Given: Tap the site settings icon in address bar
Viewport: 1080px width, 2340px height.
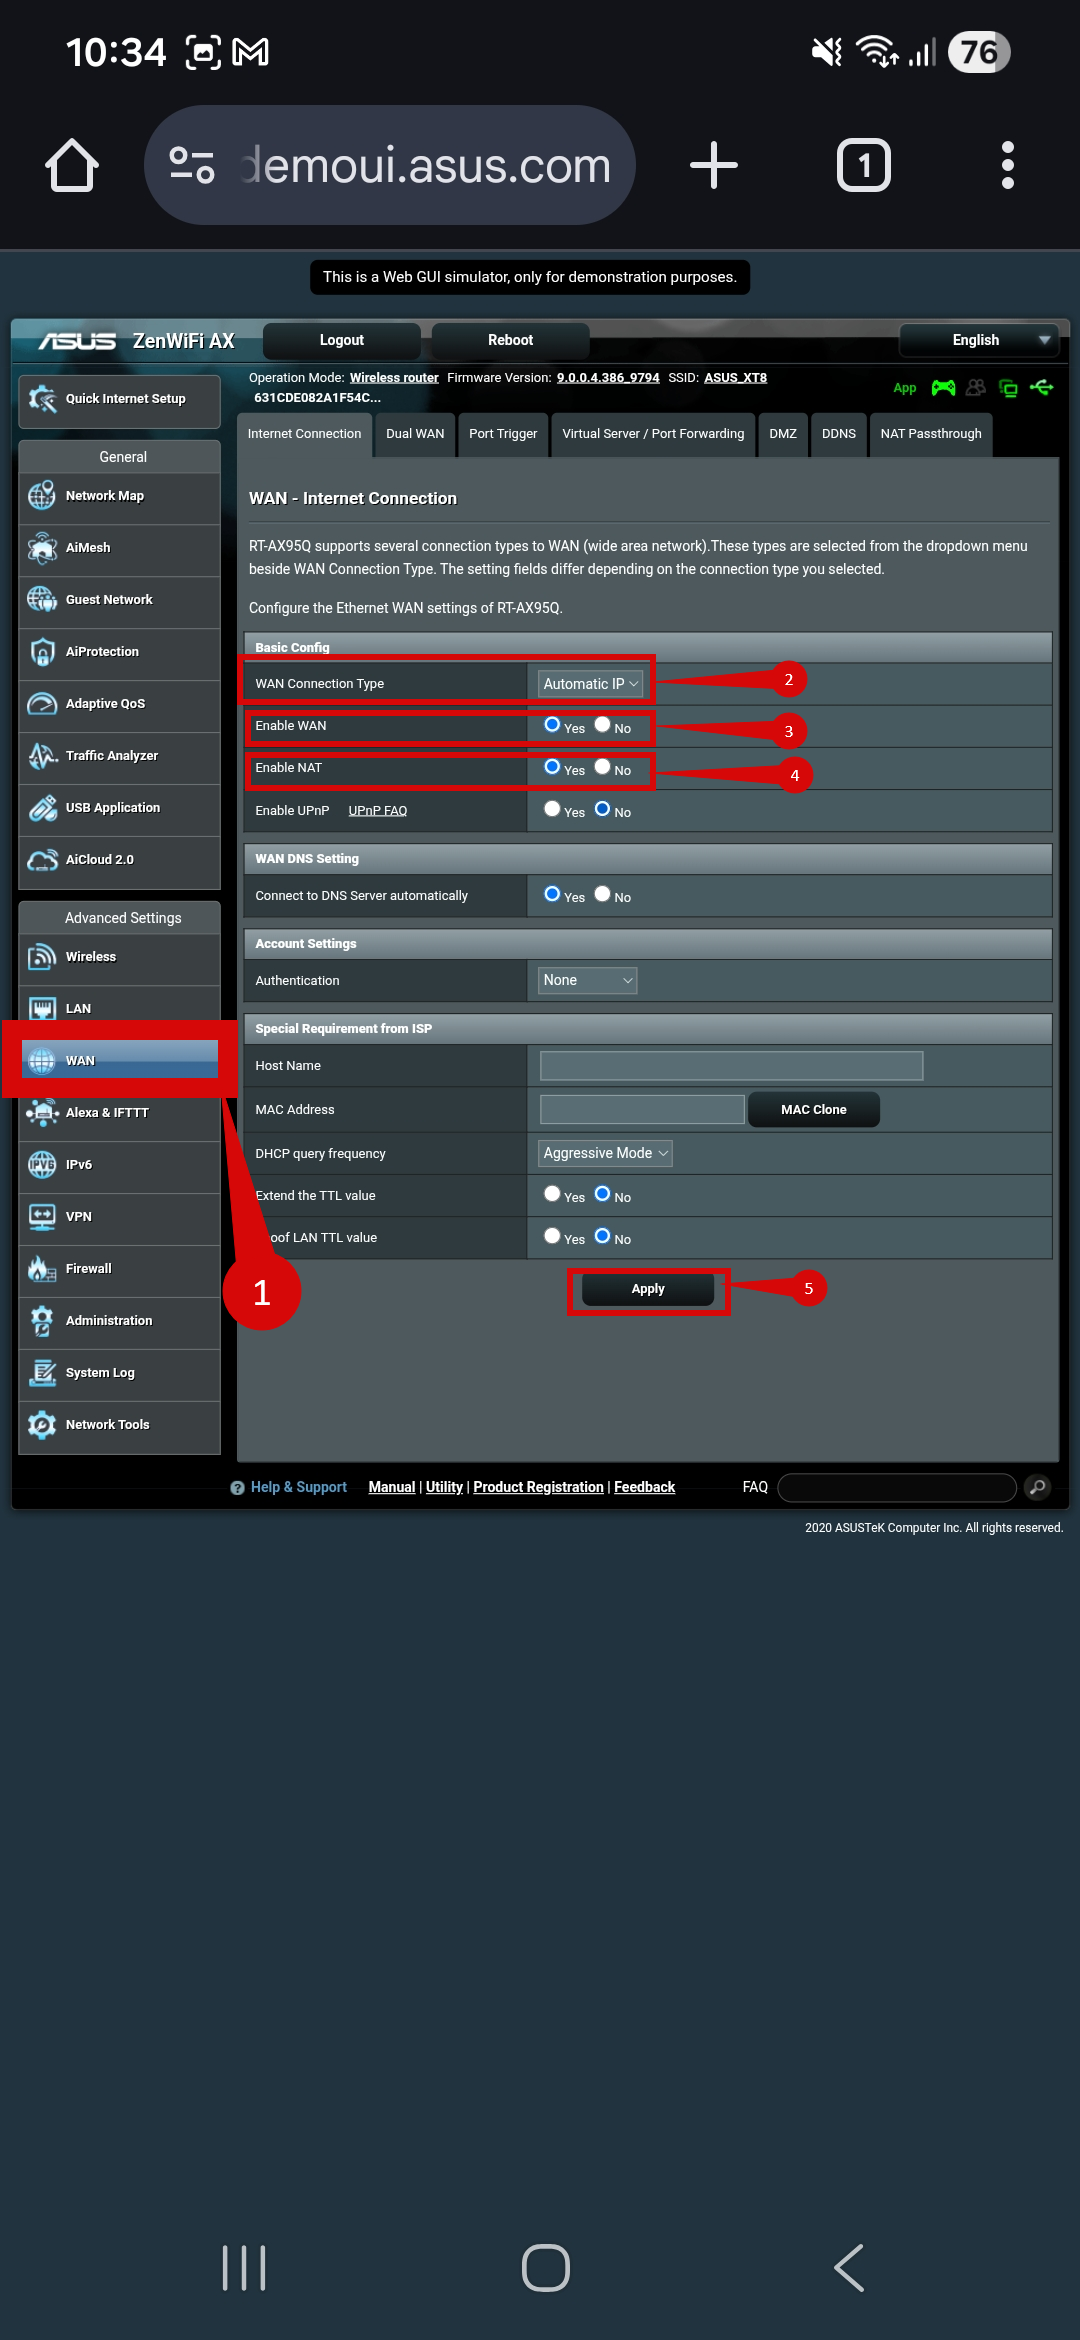Looking at the screenshot, I should pyautogui.click(x=192, y=165).
